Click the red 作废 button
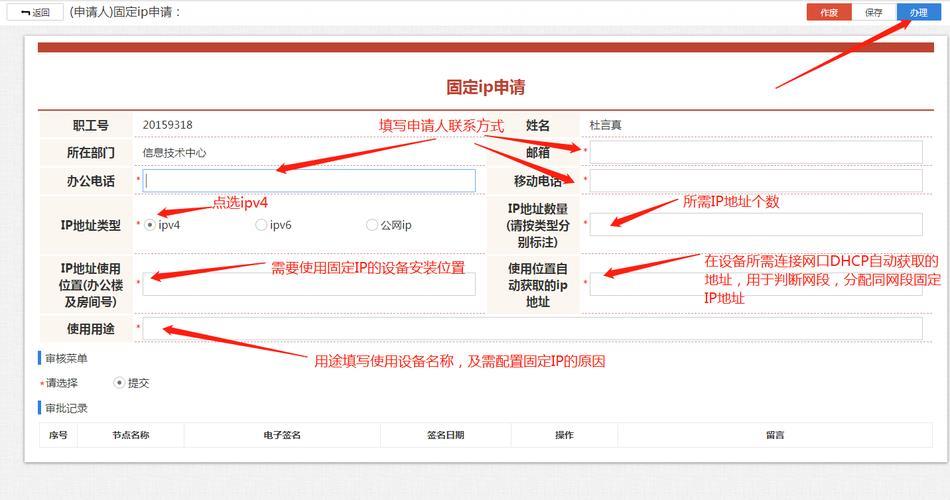This screenshot has width=950, height=500. tap(829, 12)
